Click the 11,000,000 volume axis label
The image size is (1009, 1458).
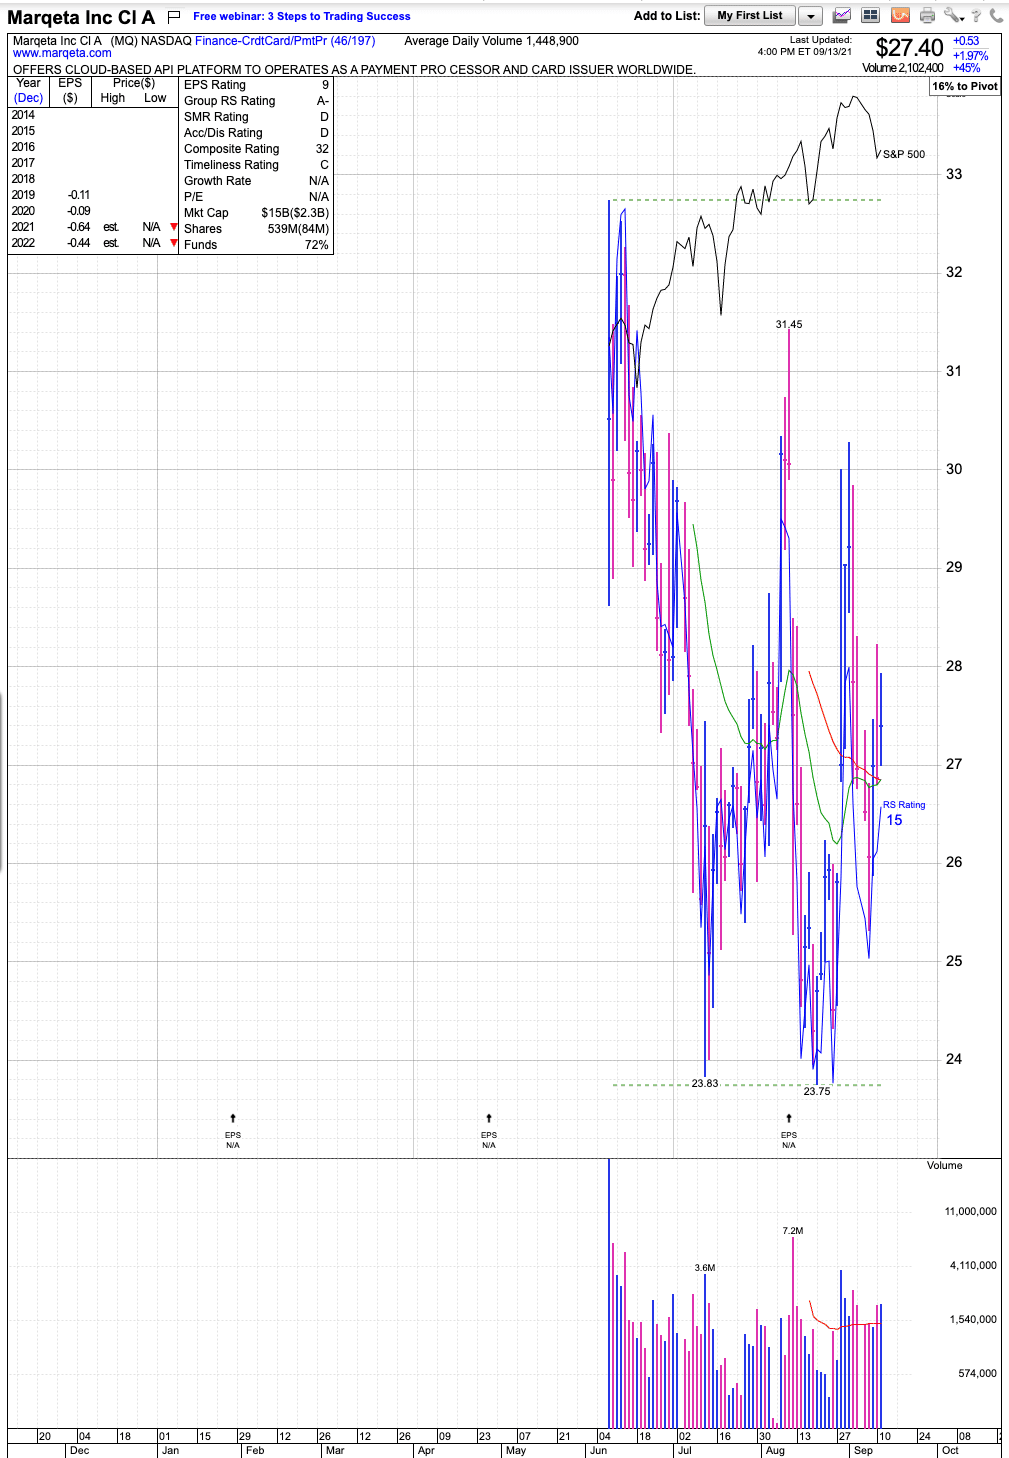point(970,1211)
